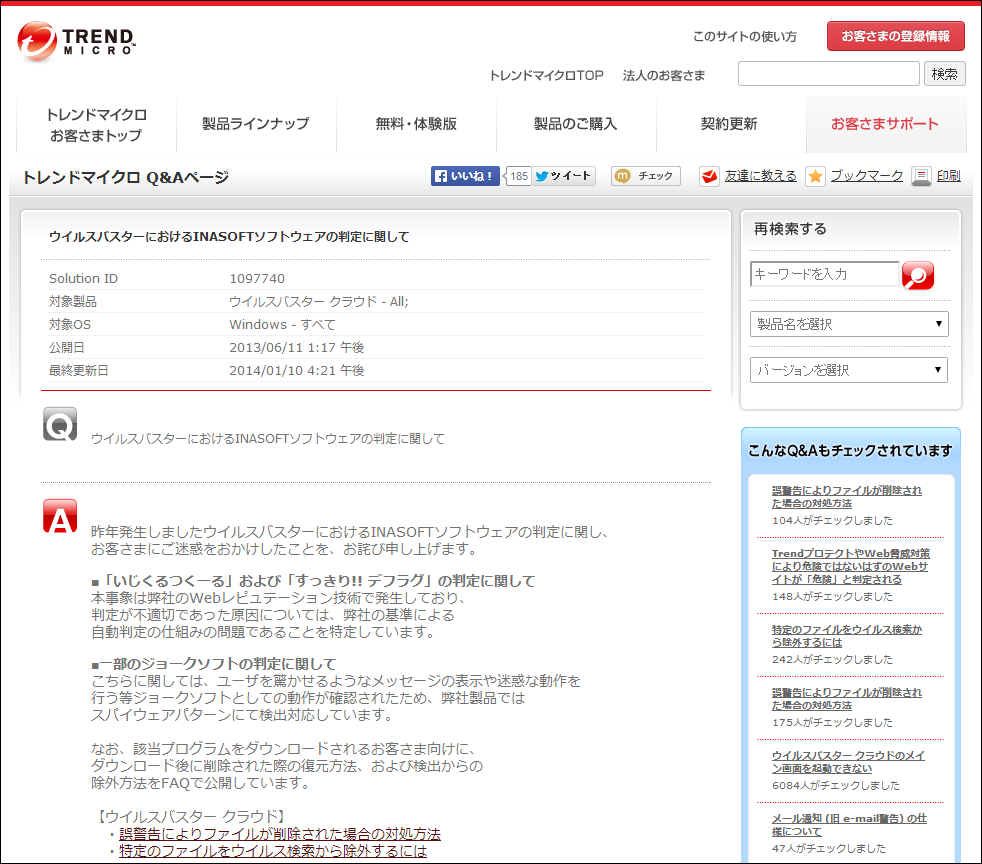Click the Trend Micro logo
Screen dimensions: 982x864
pos(73,41)
